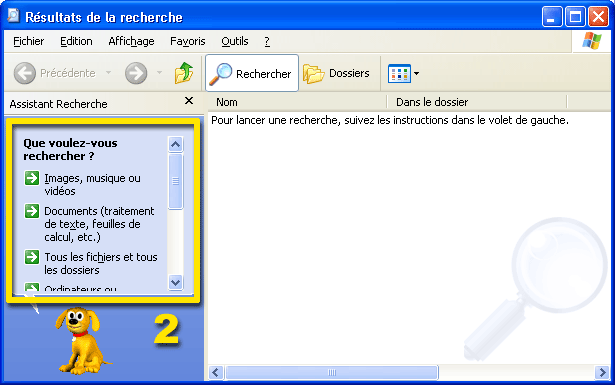Open the Fichier menu
This screenshot has width=615, height=385.
click(x=29, y=41)
